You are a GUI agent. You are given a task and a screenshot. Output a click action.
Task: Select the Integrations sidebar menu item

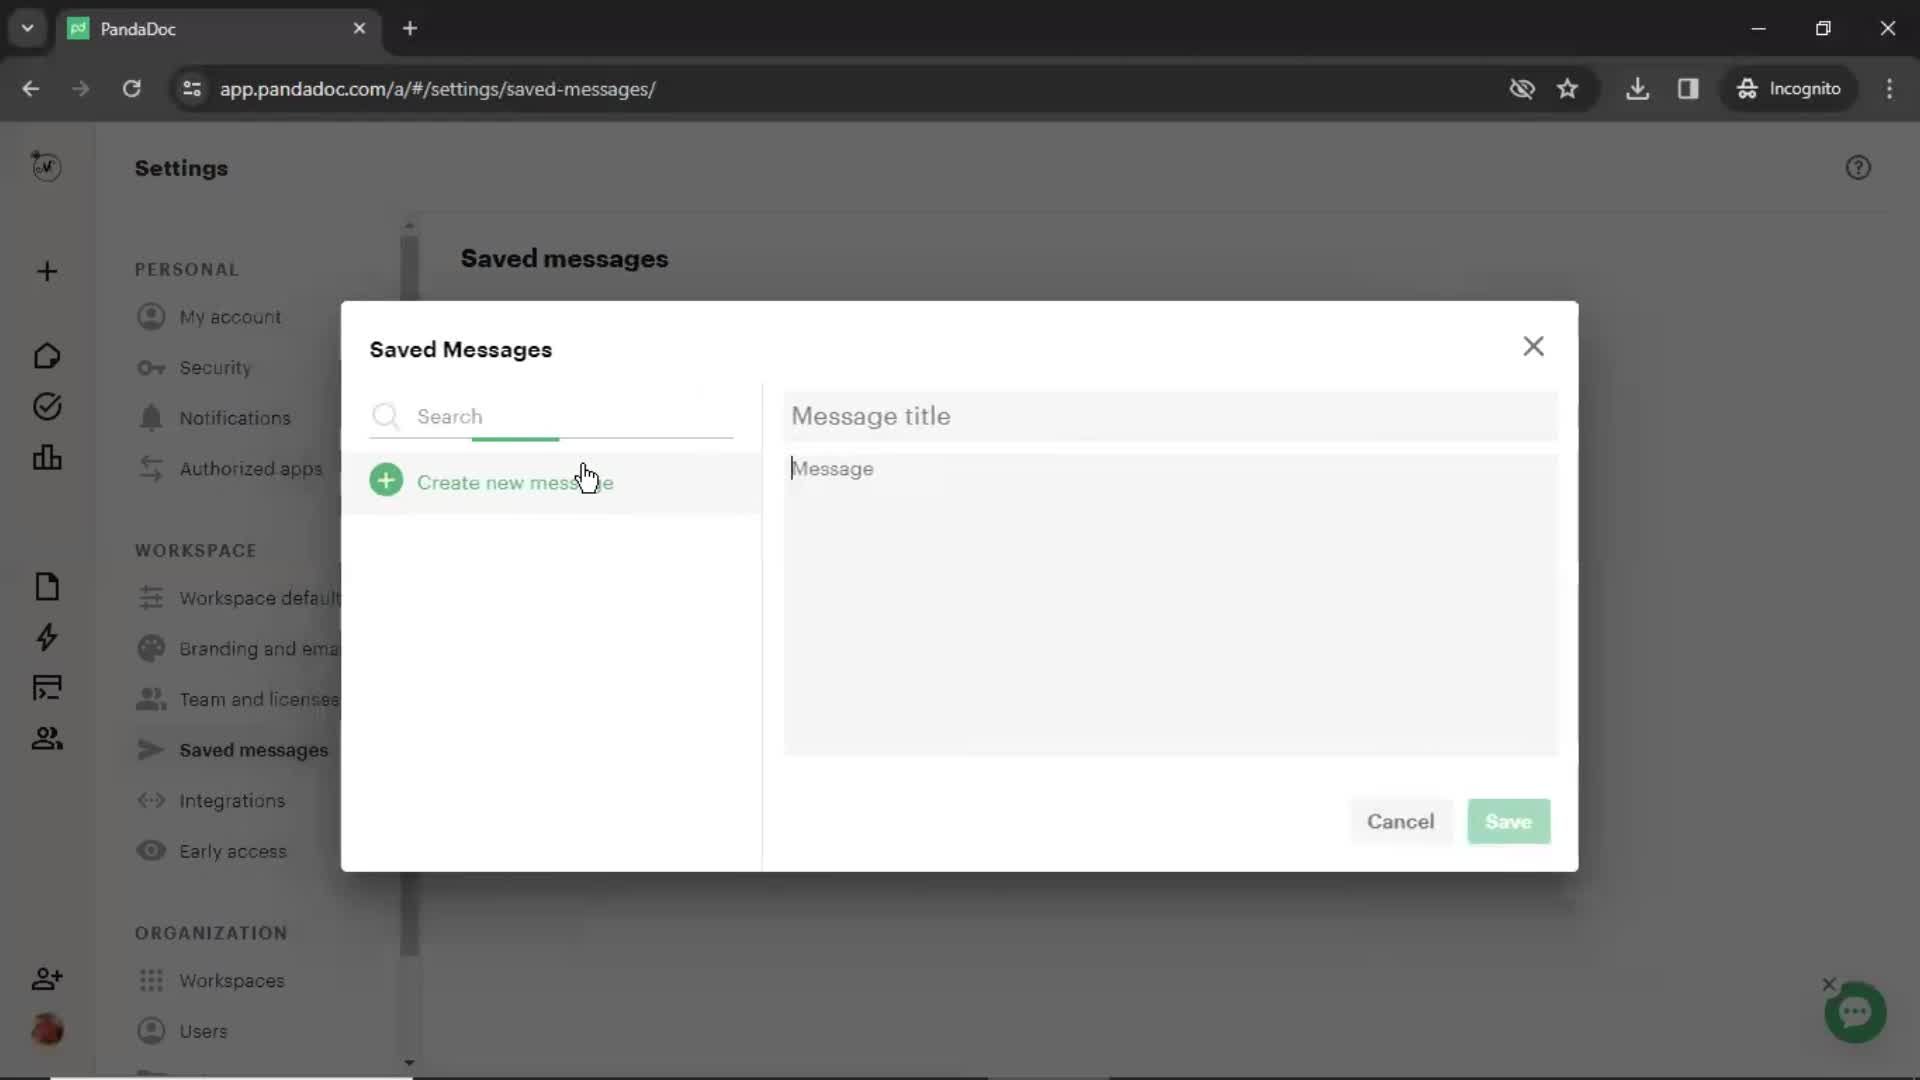pyautogui.click(x=232, y=800)
